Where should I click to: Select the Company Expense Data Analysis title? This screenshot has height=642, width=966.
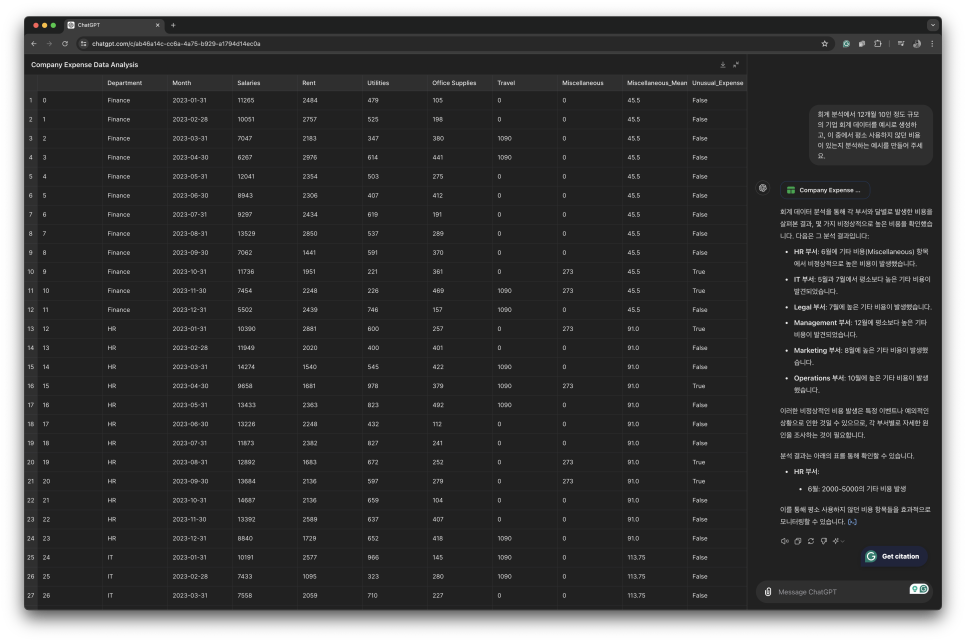84,65
